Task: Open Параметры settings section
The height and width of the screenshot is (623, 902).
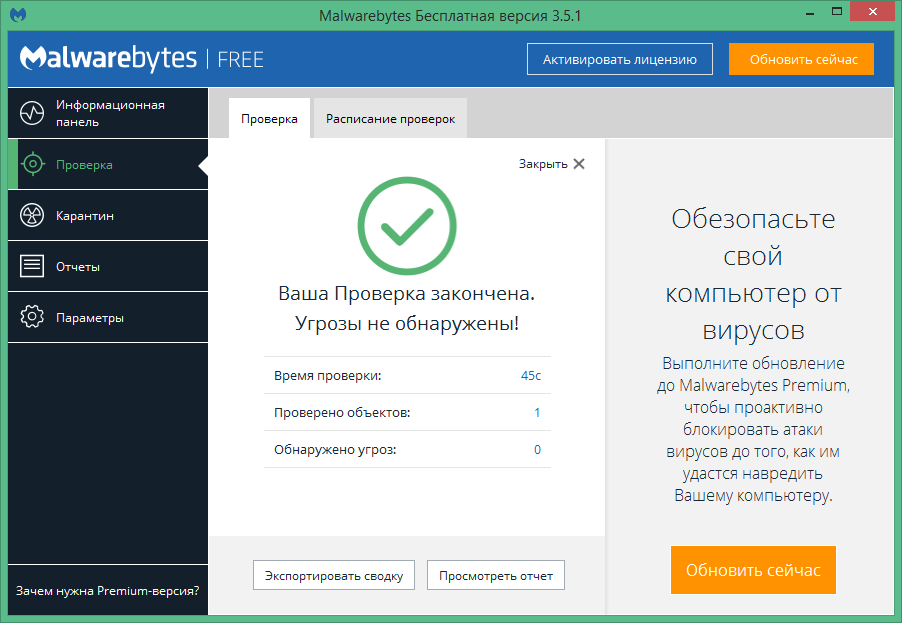Action: coord(108,317)
